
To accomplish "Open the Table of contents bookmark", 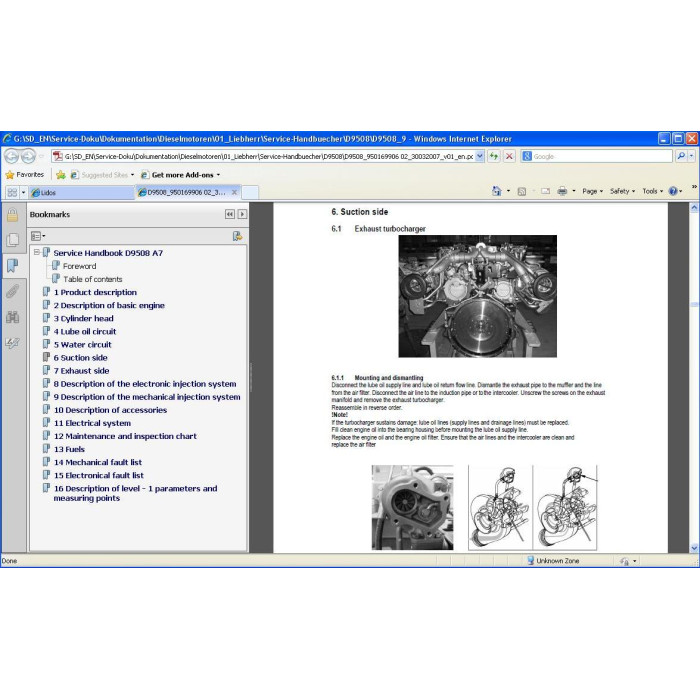I will pyautogui.click(x=92, y=279).
